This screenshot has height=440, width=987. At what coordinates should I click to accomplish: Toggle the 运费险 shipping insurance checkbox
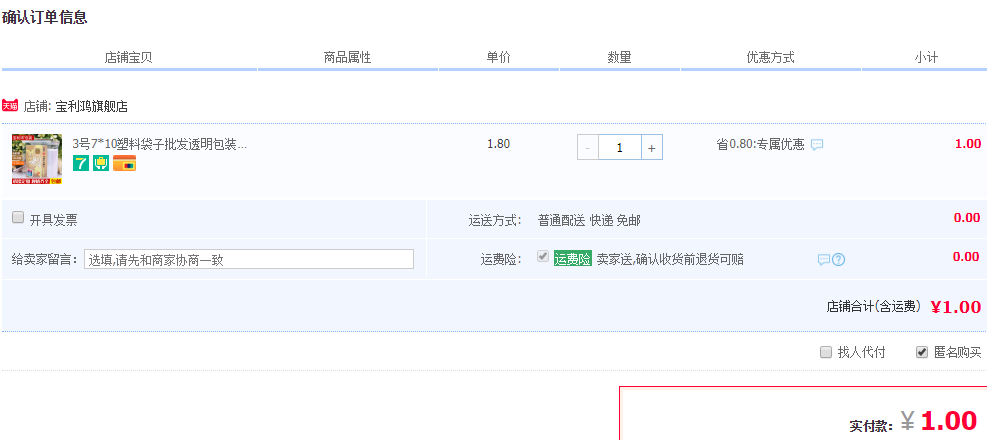(543, 257)
